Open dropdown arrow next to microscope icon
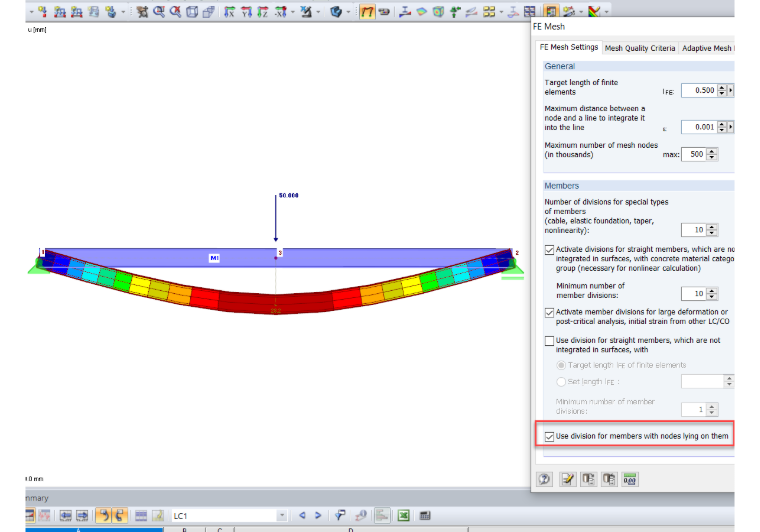Screen dimensions: 760x532 [318, 12]
